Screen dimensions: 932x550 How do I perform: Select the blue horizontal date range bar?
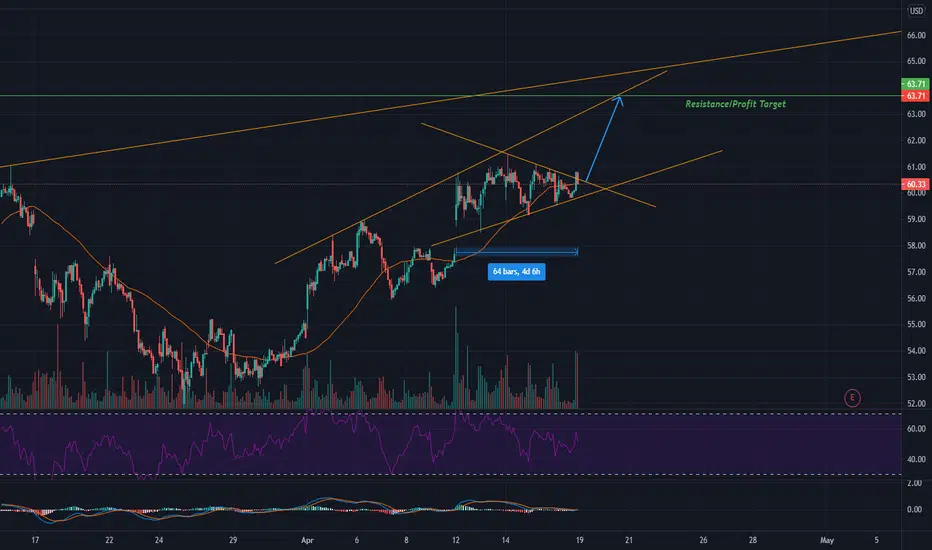(x=517, y=252)
